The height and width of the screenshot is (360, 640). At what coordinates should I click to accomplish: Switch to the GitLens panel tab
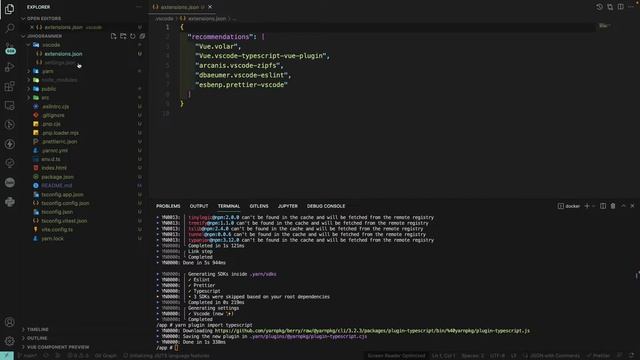click(x=259, y=206)
